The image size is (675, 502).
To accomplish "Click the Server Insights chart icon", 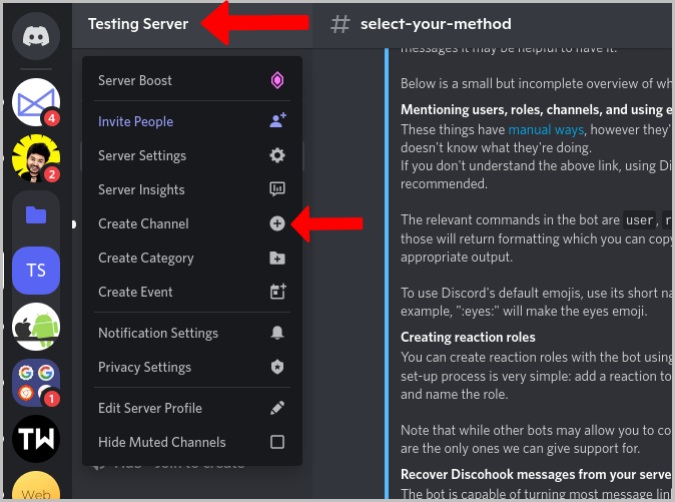I will pyautogui.click(x=277, y=189).
